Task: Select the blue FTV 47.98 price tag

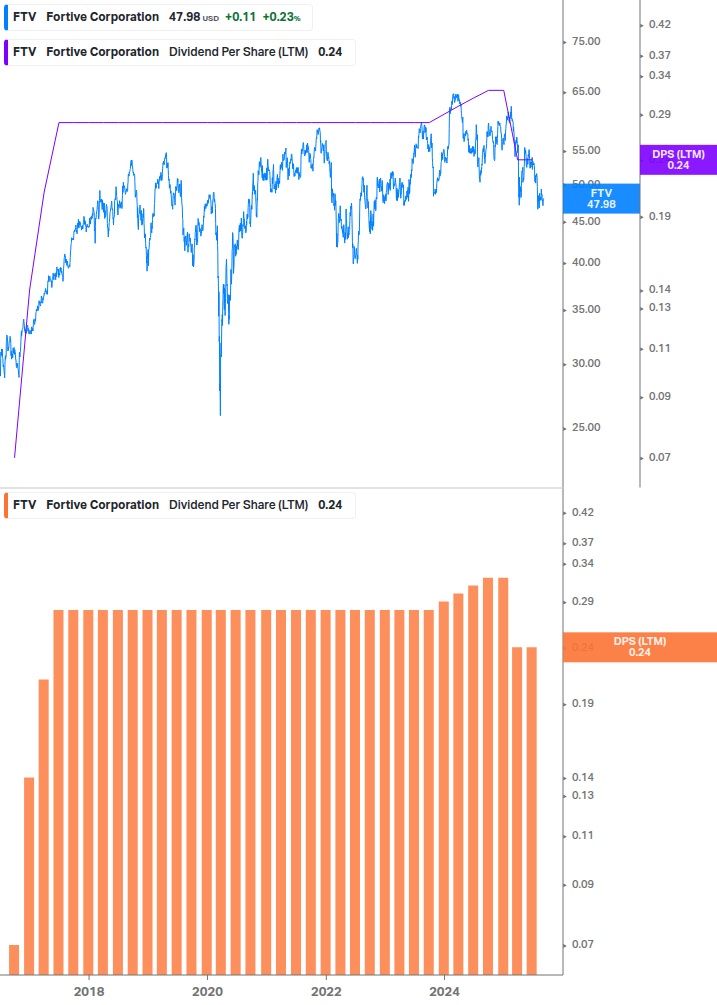Action: tap(601, 198)
